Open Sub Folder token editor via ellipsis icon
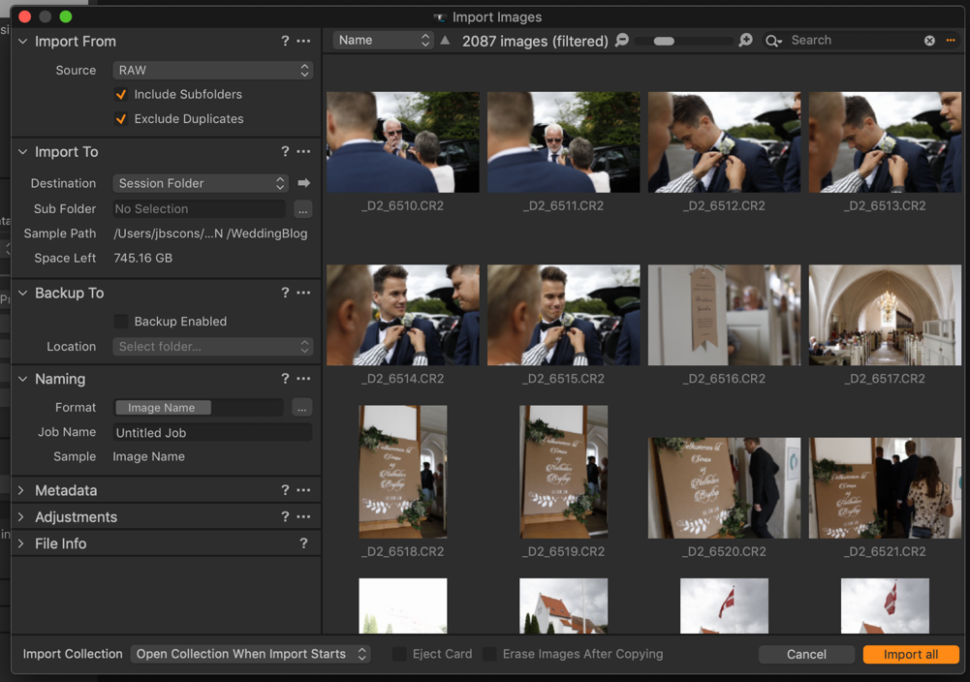This screenshot has width=970, height=682. point(302,208)
